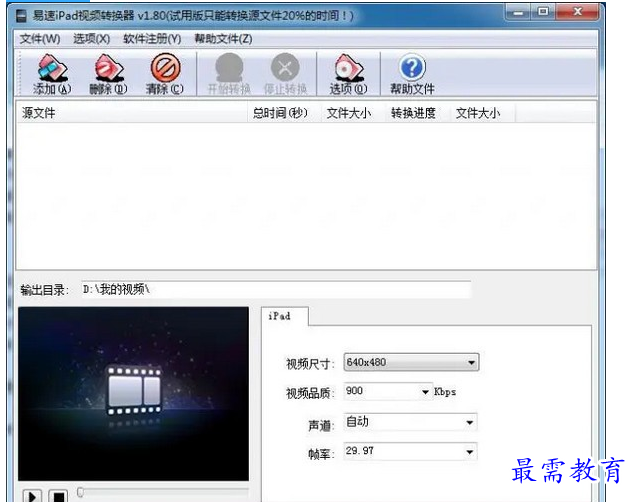Expand the audio channel (声道) dropdown

[470, 423]
